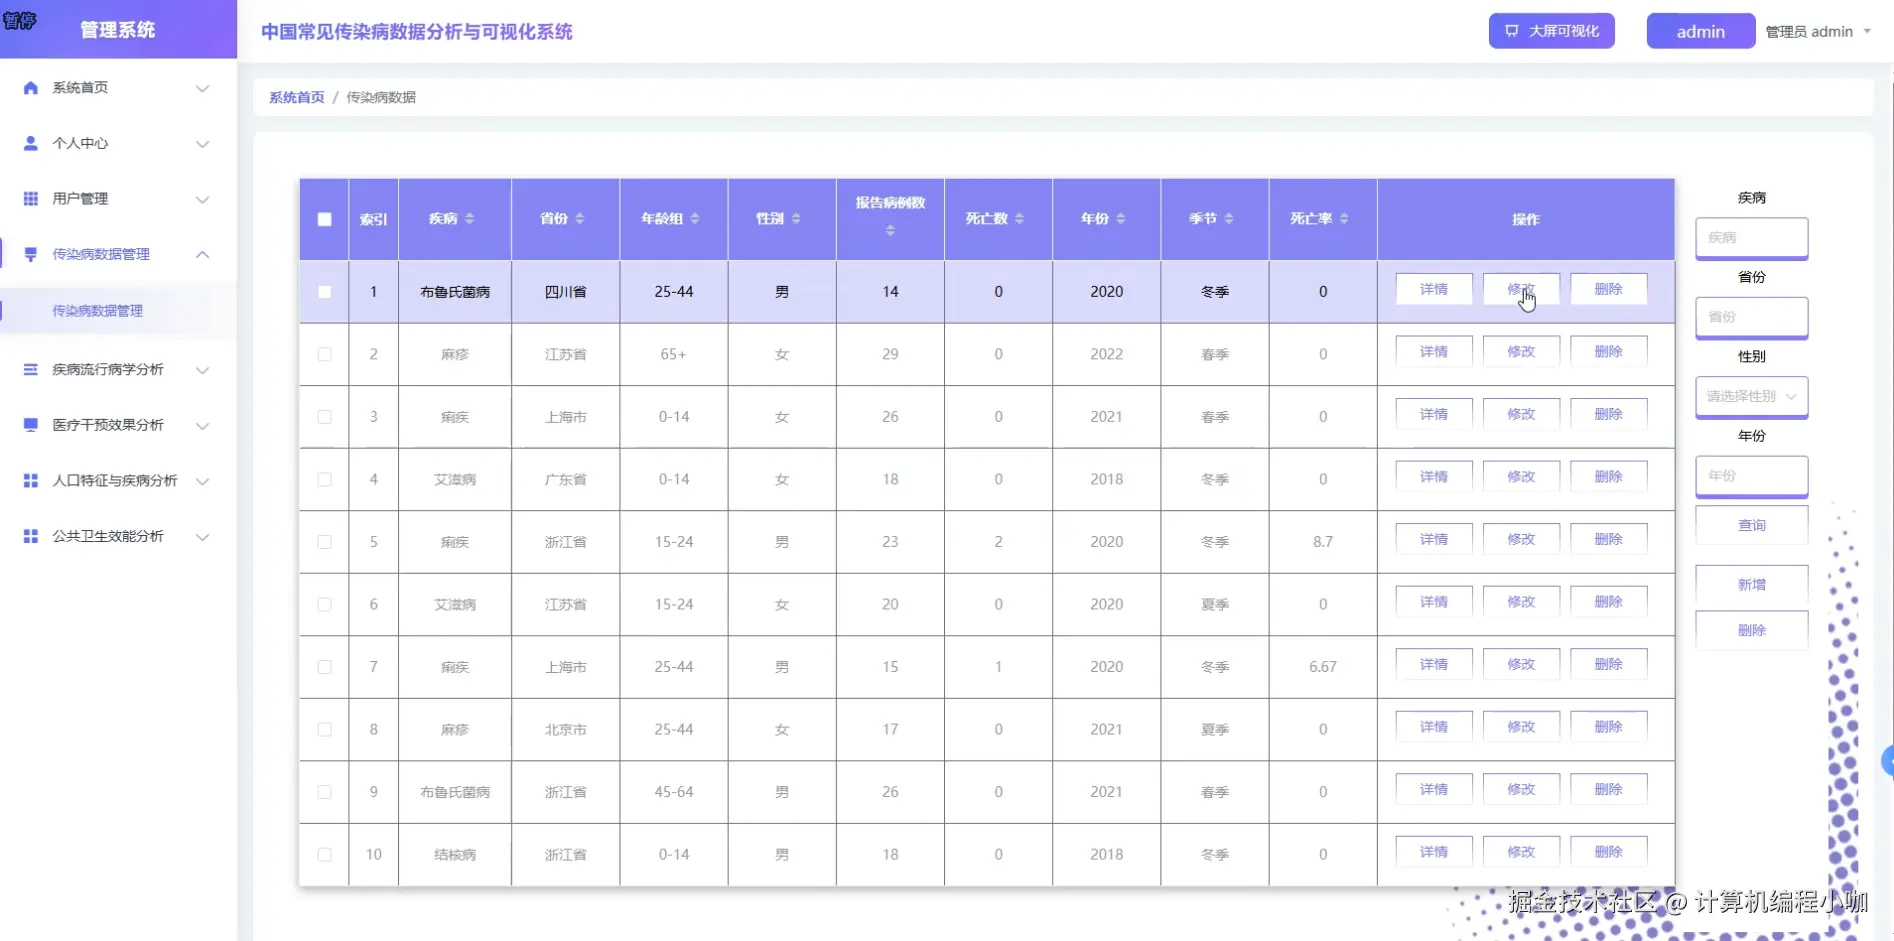Focus the 省份 filter input field
1894x941 pixels.
(1751, 317)
